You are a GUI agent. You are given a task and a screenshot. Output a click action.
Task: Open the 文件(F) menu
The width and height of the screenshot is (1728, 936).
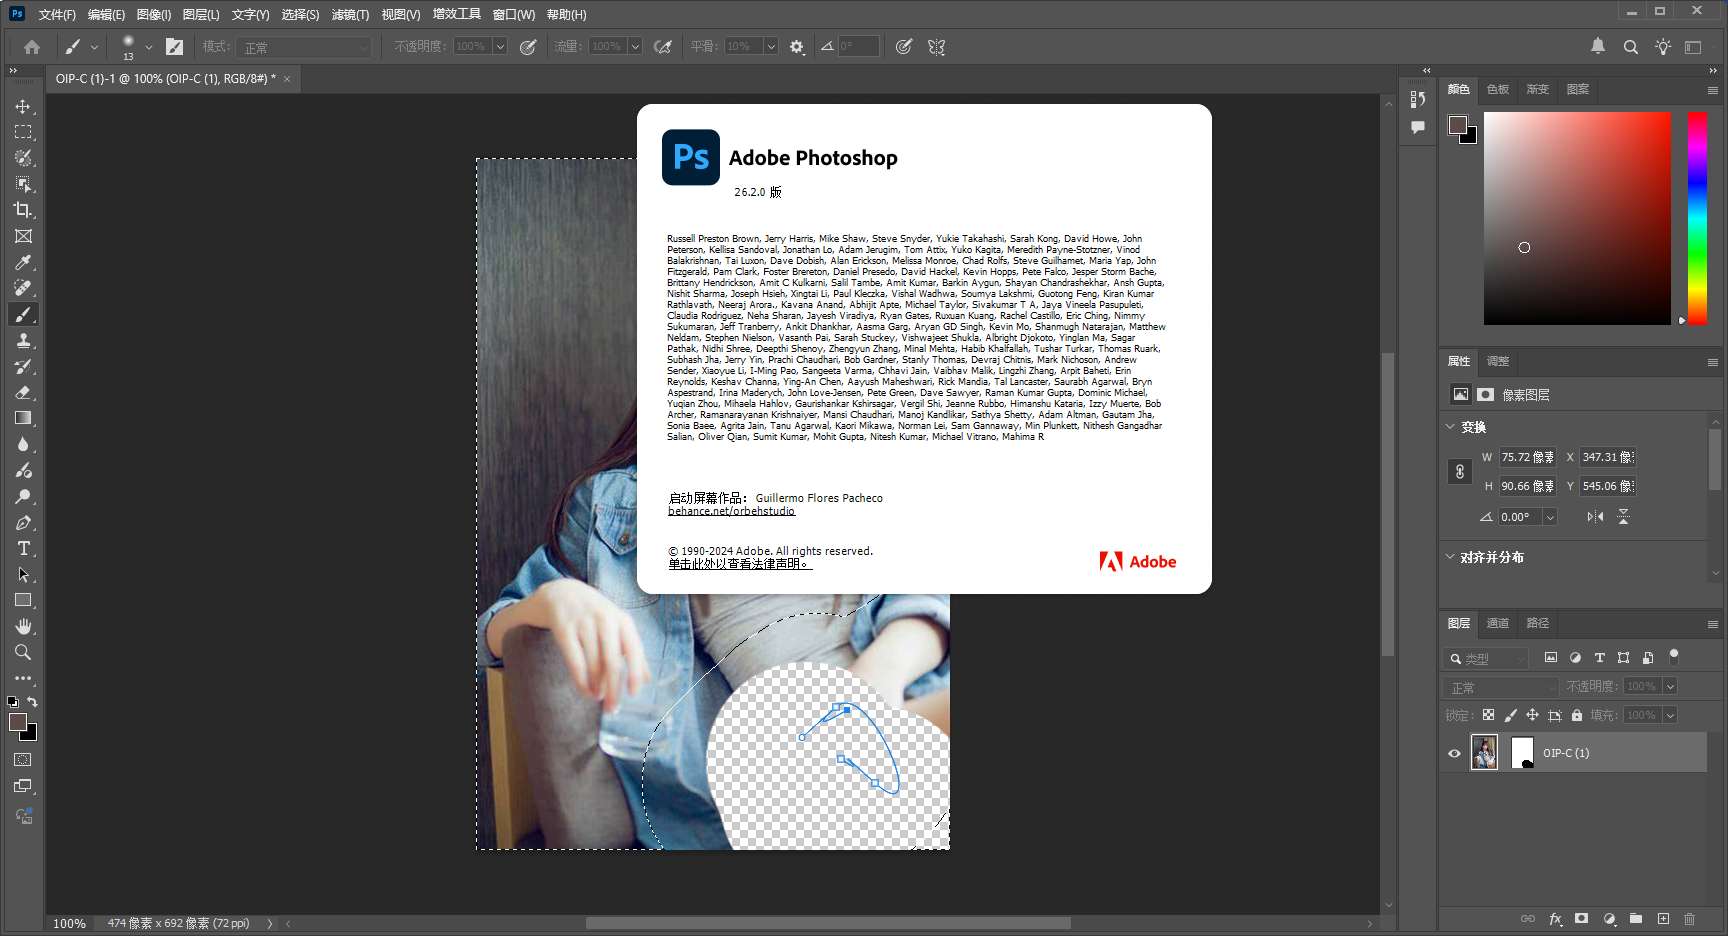[57, 14]
